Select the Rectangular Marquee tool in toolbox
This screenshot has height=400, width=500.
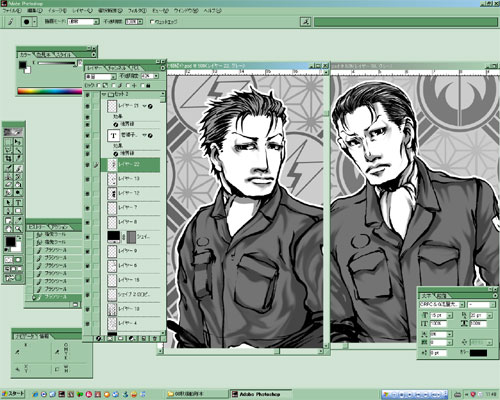tap(8, 142)
